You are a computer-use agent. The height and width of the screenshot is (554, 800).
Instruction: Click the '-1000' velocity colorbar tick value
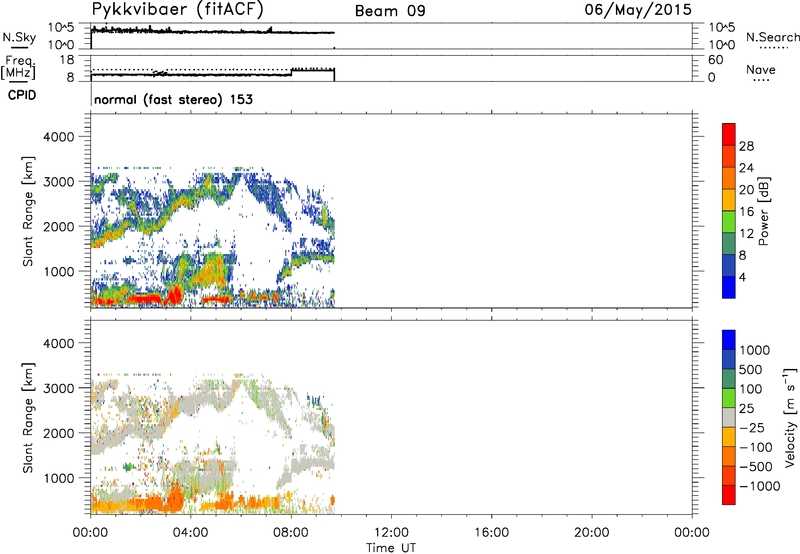760,486
